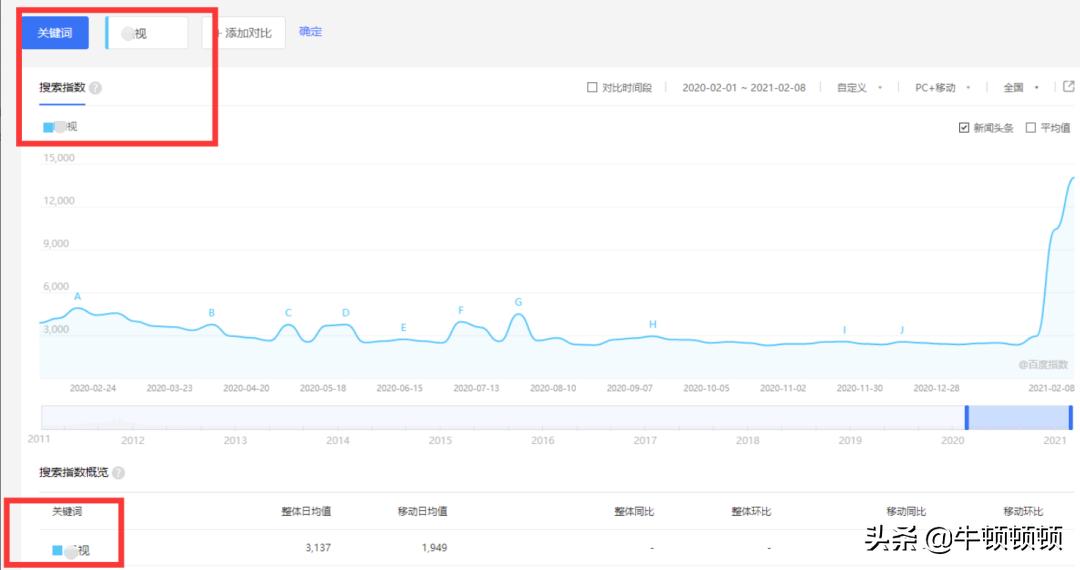Viewport: 1080px width, 570px height.
Task: Click the 移动同比 column header
Action: 906,511
